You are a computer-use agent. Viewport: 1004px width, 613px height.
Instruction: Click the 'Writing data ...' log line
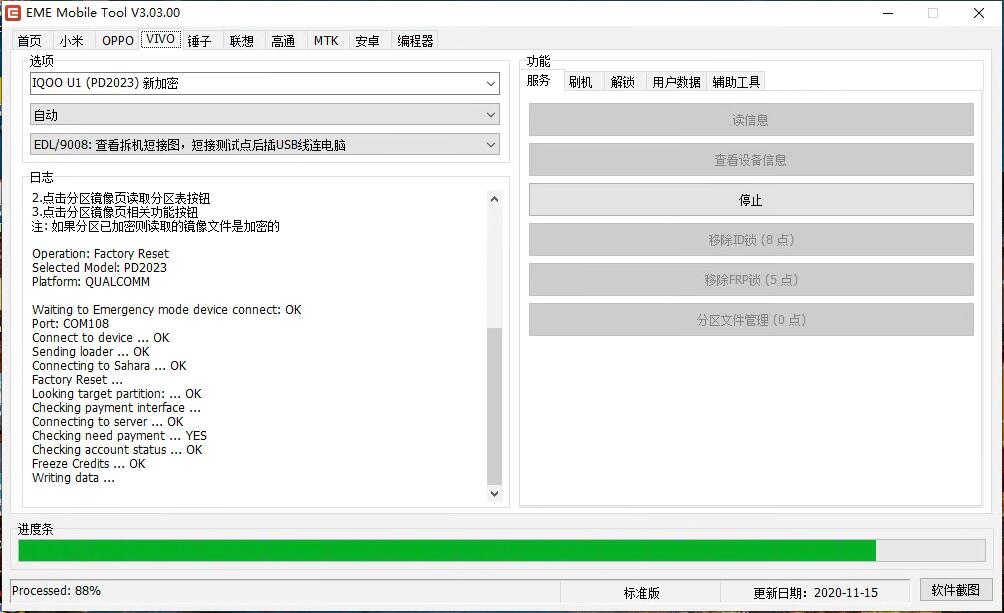click(73, 478)
